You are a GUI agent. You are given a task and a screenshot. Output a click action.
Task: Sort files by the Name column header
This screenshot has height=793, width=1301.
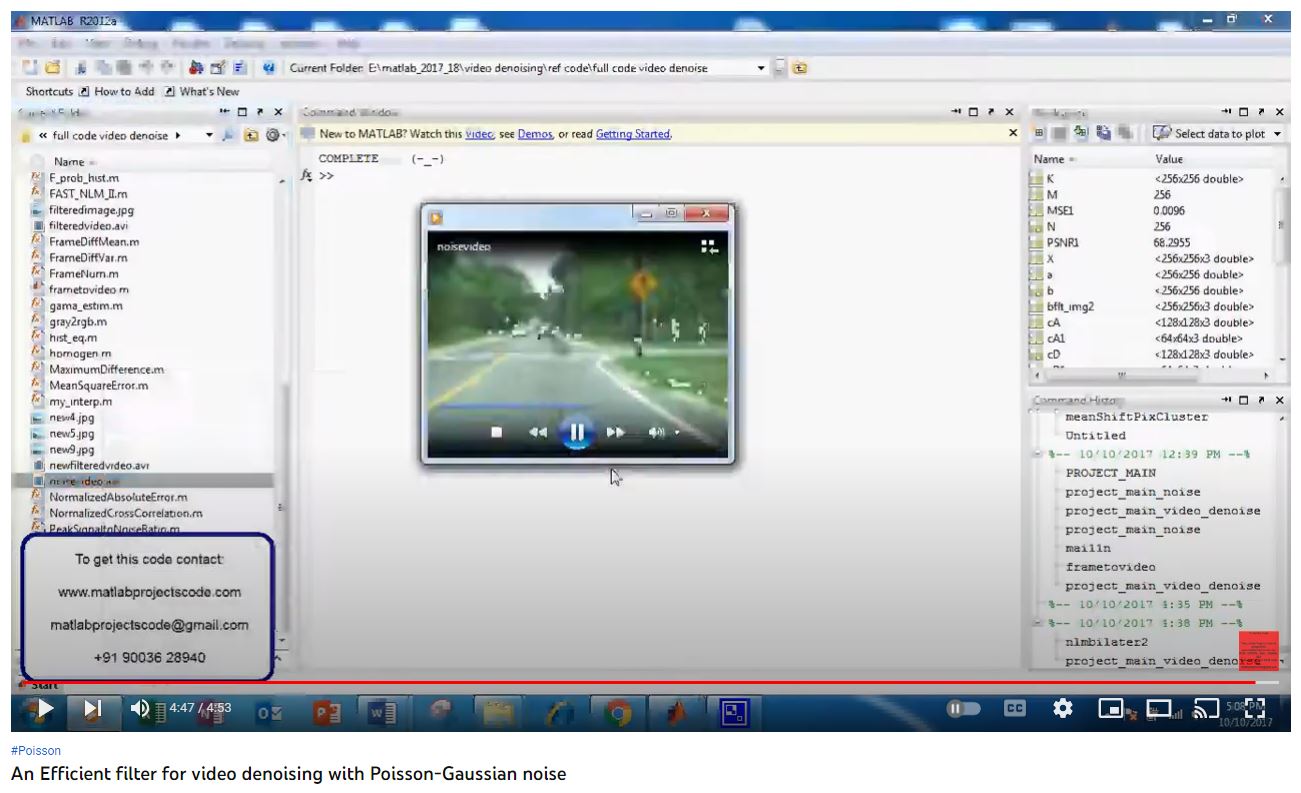click(70, 161)
